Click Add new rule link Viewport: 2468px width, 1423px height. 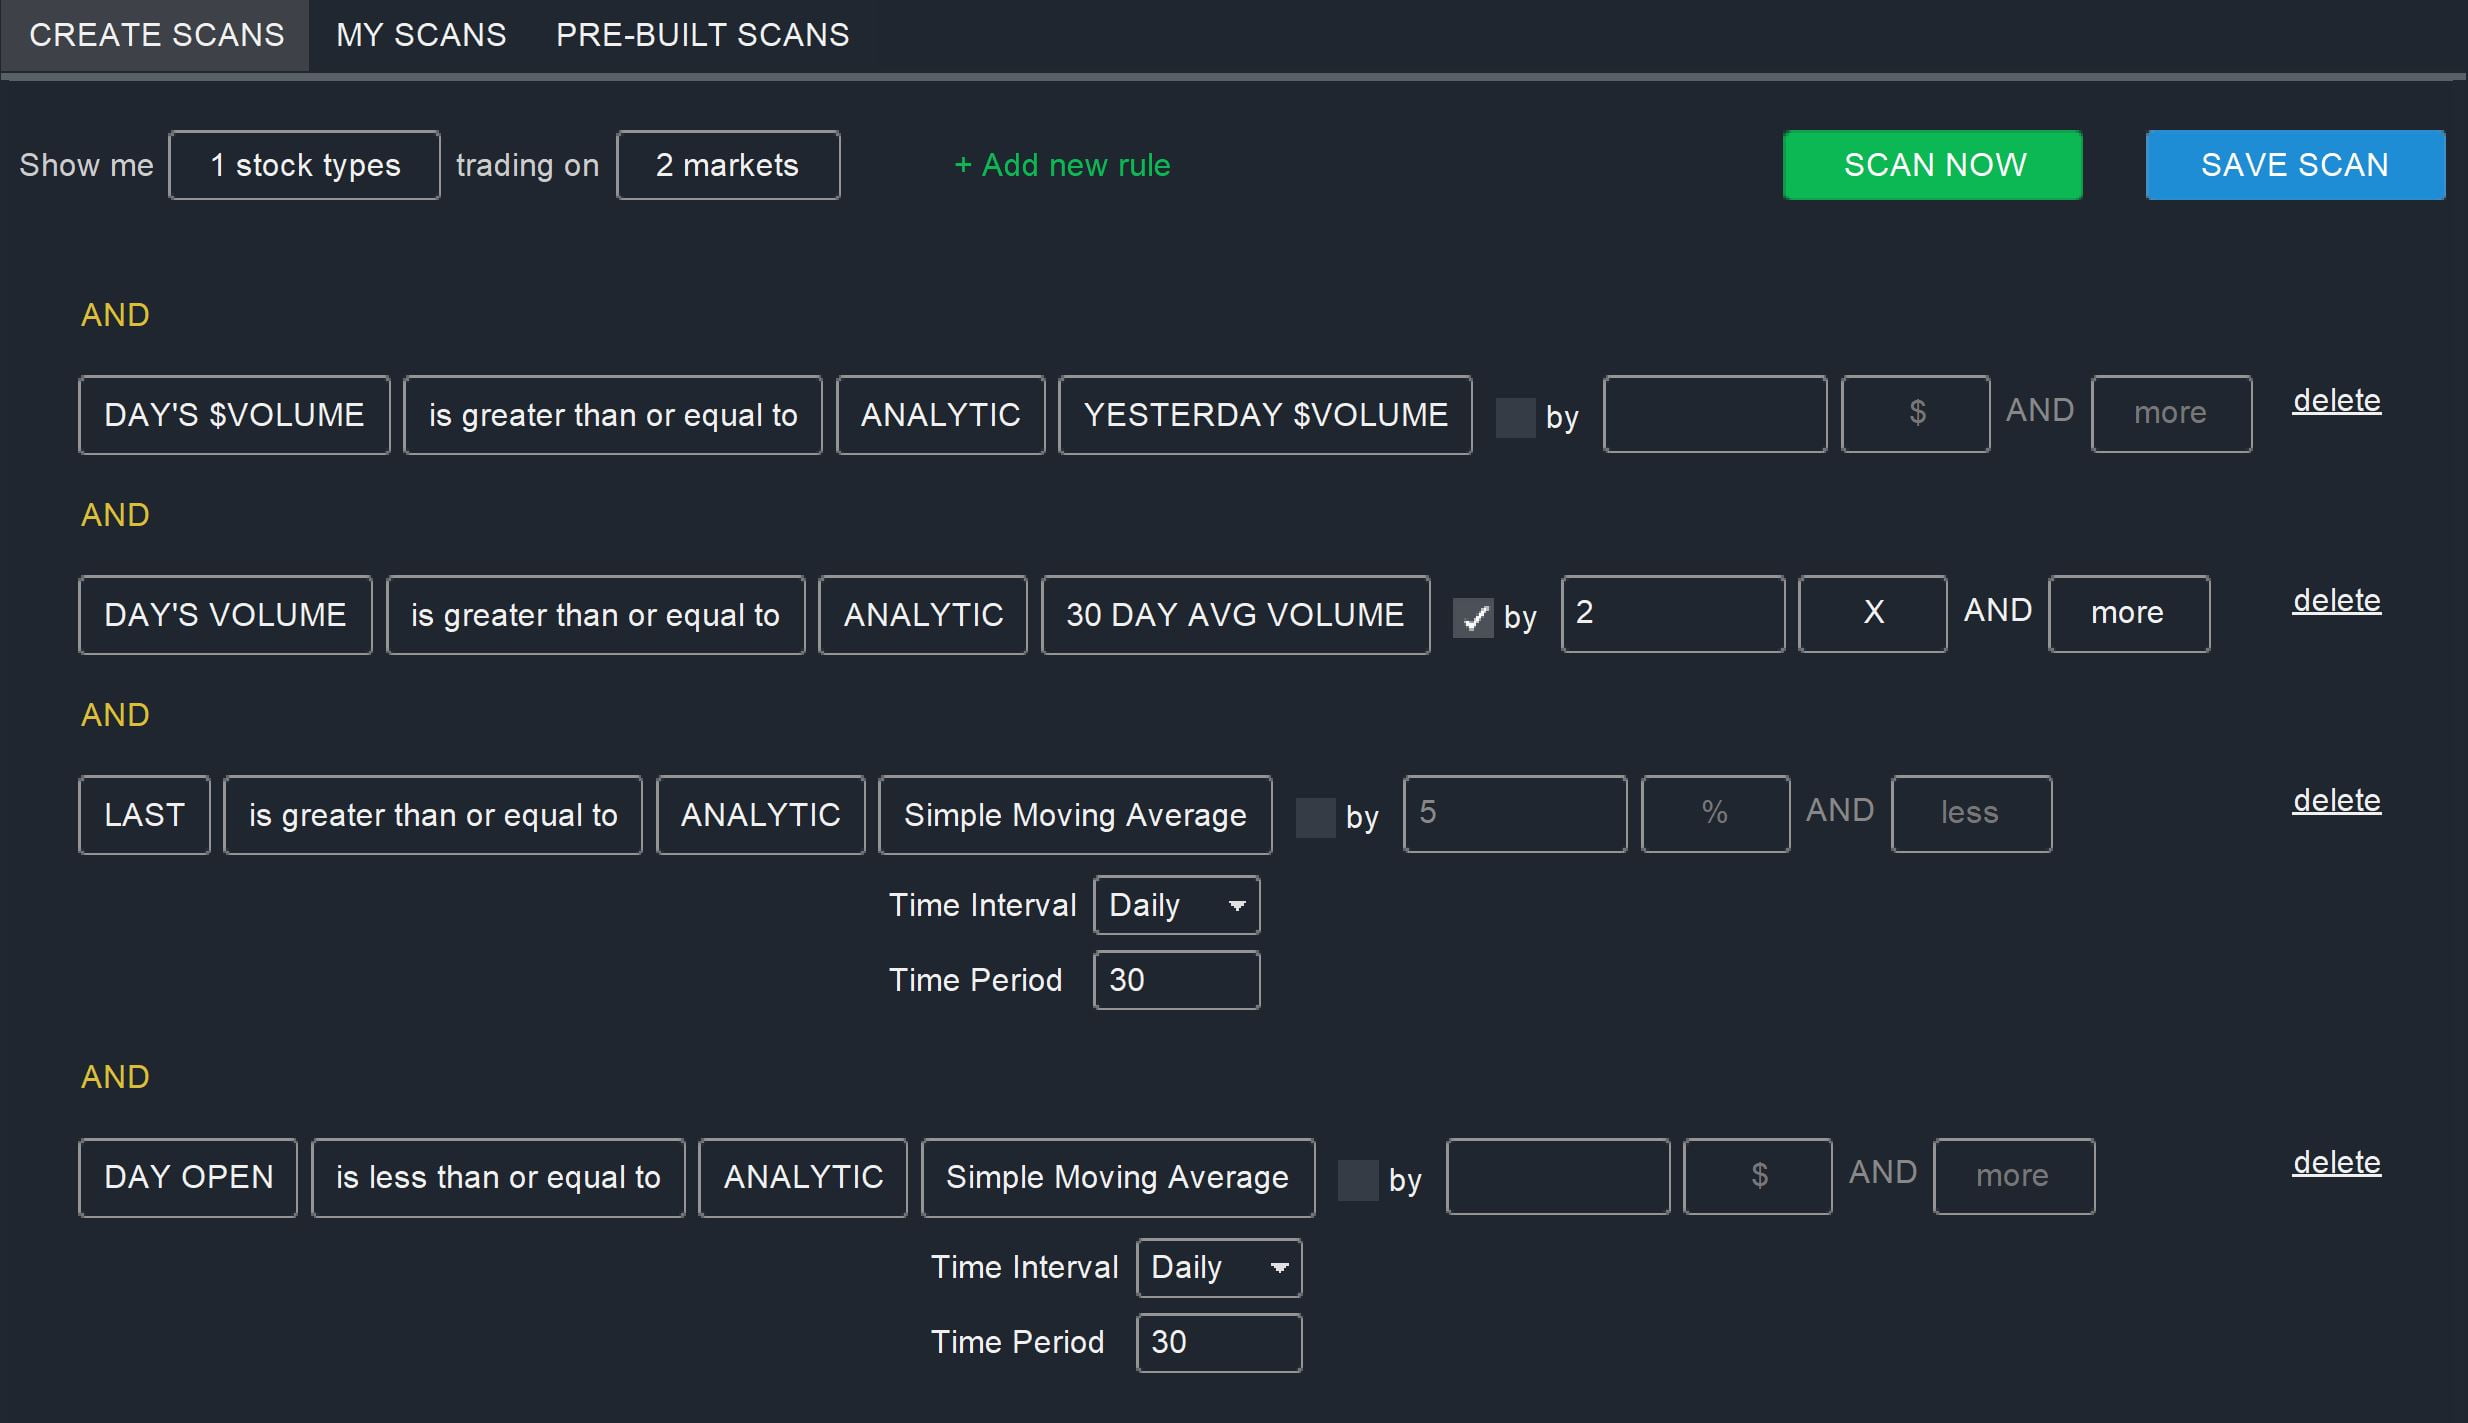click(x=1060, y=165)
